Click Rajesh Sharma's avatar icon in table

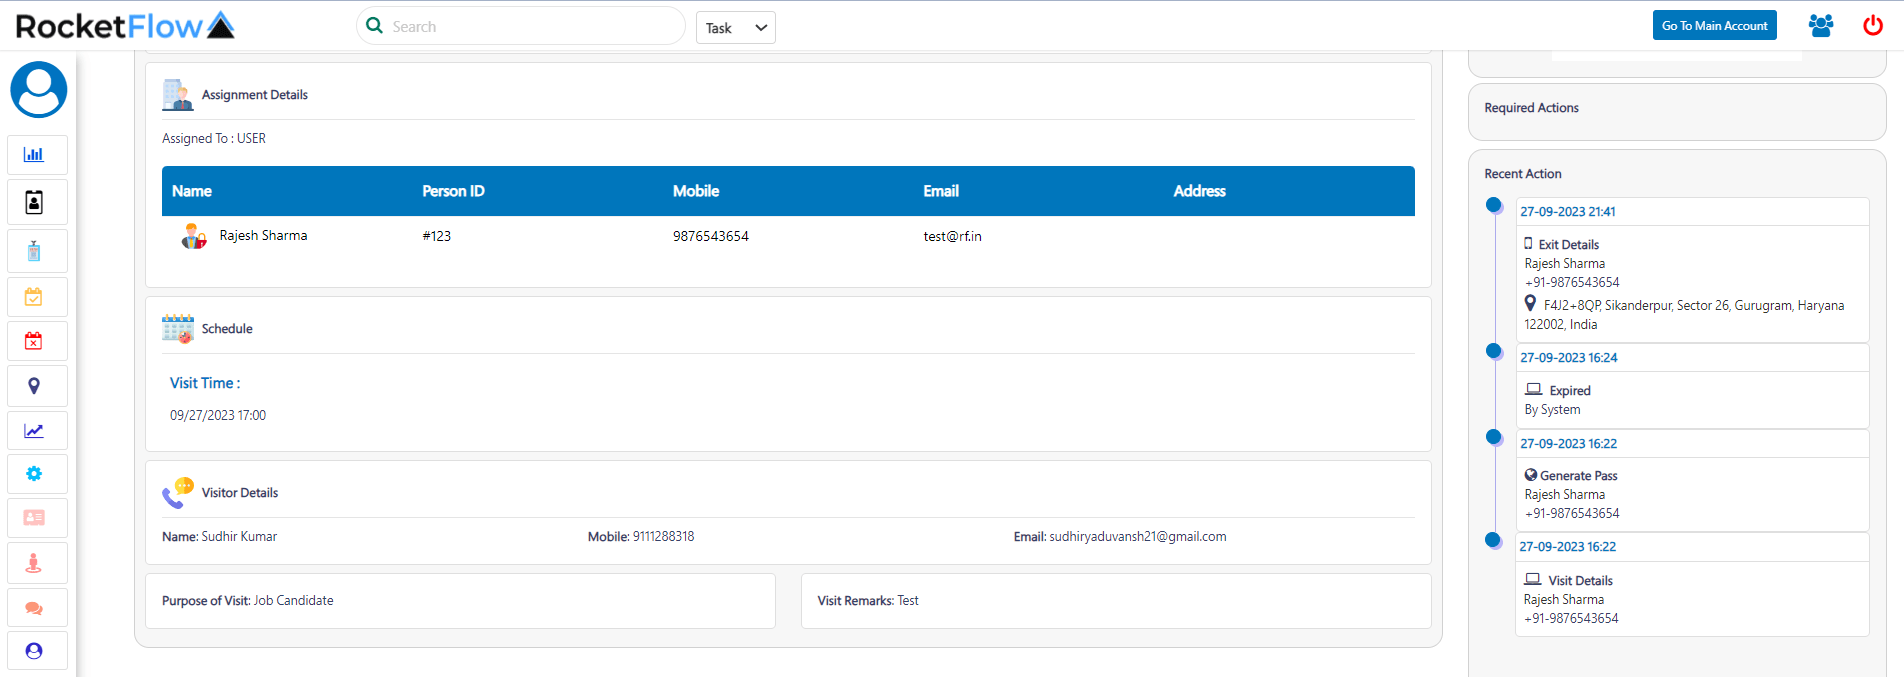pos(193,236)
